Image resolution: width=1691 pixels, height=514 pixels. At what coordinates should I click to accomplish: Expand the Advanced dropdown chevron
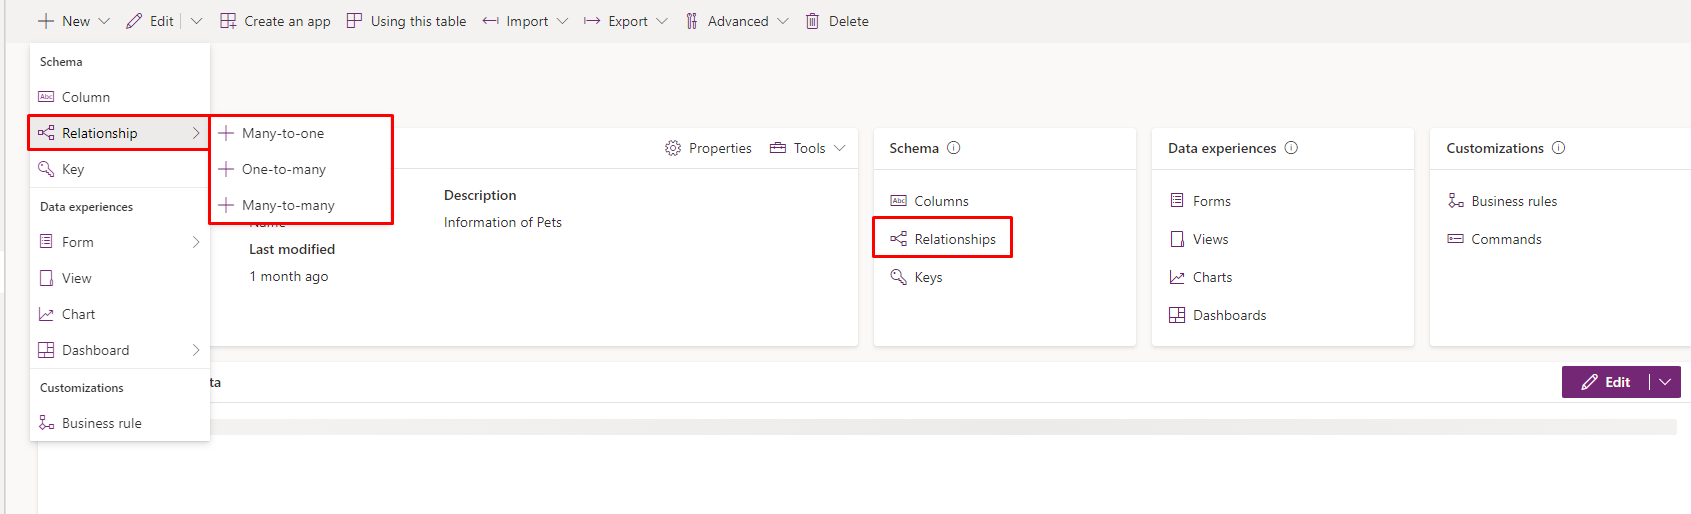pyautogui.click(x=783, y=21)
